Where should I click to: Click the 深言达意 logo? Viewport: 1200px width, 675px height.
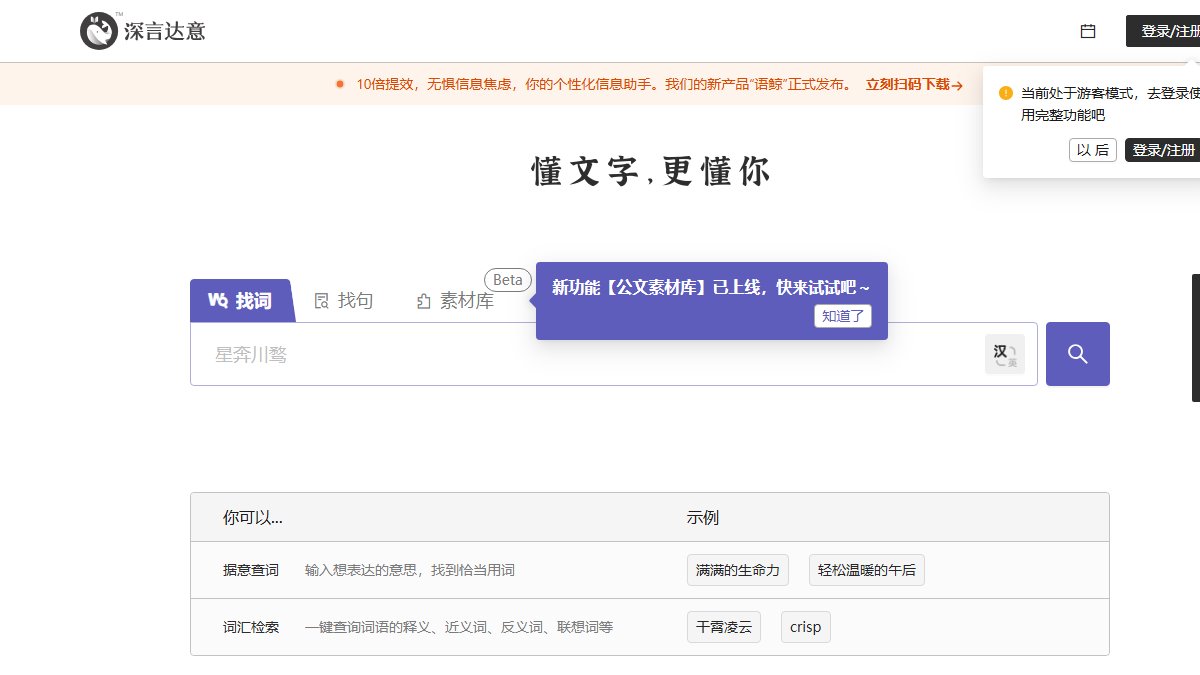pyautogui.click(x=143, y=31)
